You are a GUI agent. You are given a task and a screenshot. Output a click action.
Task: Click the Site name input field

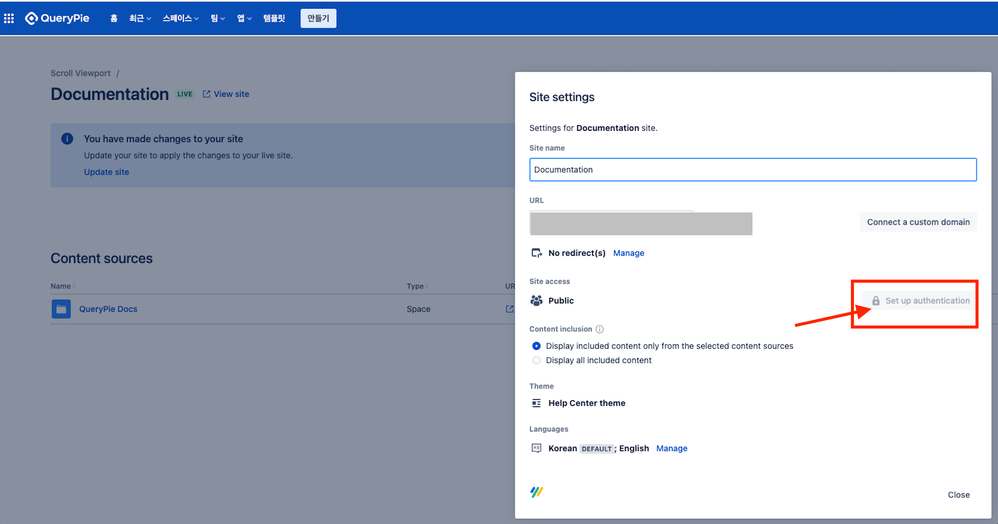click(753, 169)
